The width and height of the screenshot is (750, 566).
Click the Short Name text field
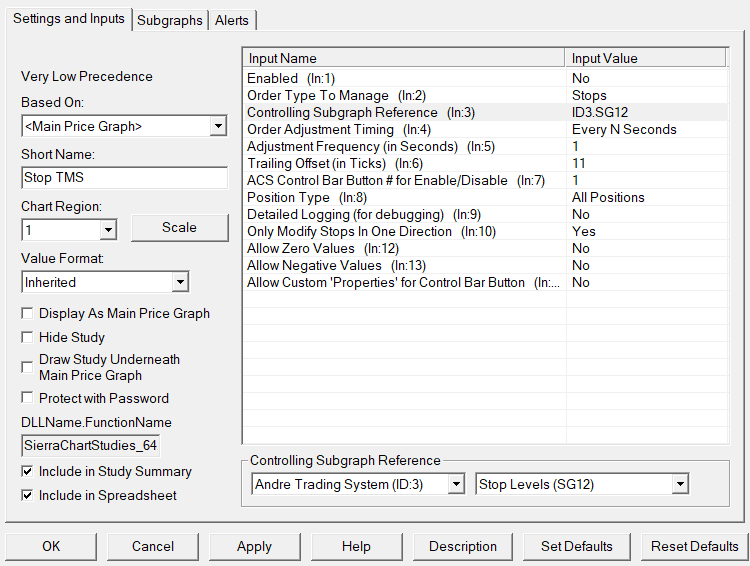[x=125, y=178]
